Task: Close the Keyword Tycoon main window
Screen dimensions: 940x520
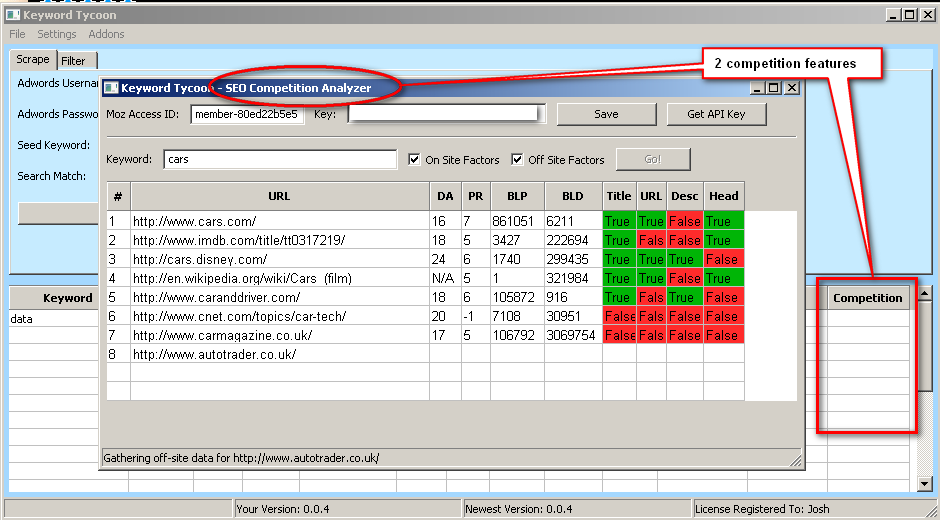Action: (927, 14)
